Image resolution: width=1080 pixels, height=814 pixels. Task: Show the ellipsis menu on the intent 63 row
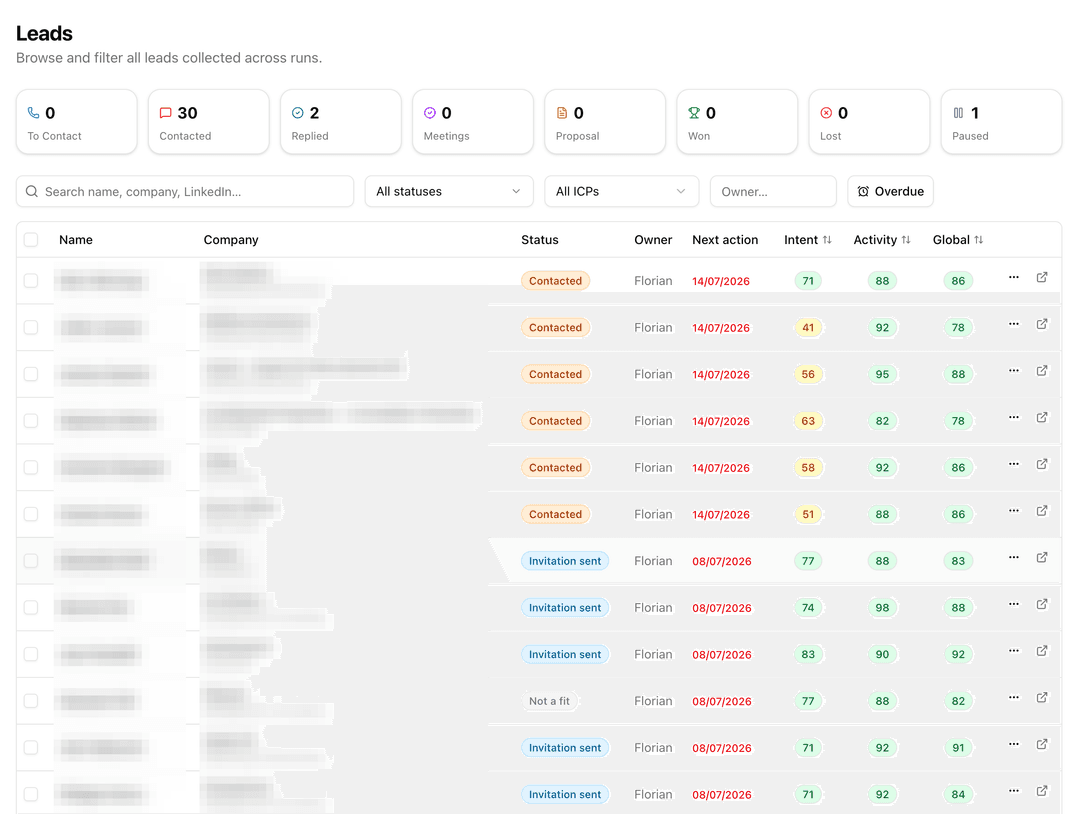click(x=1013, y=417)
